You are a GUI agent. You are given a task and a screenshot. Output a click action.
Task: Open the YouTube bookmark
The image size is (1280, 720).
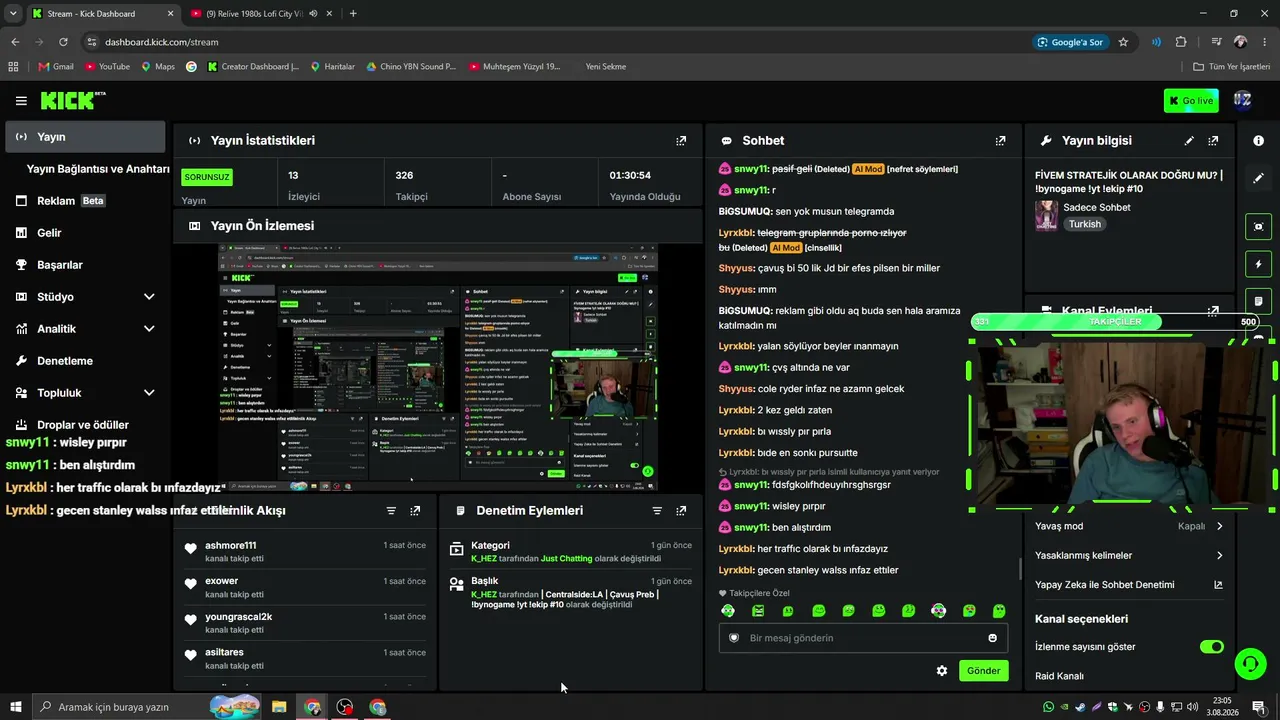(108, 67)
